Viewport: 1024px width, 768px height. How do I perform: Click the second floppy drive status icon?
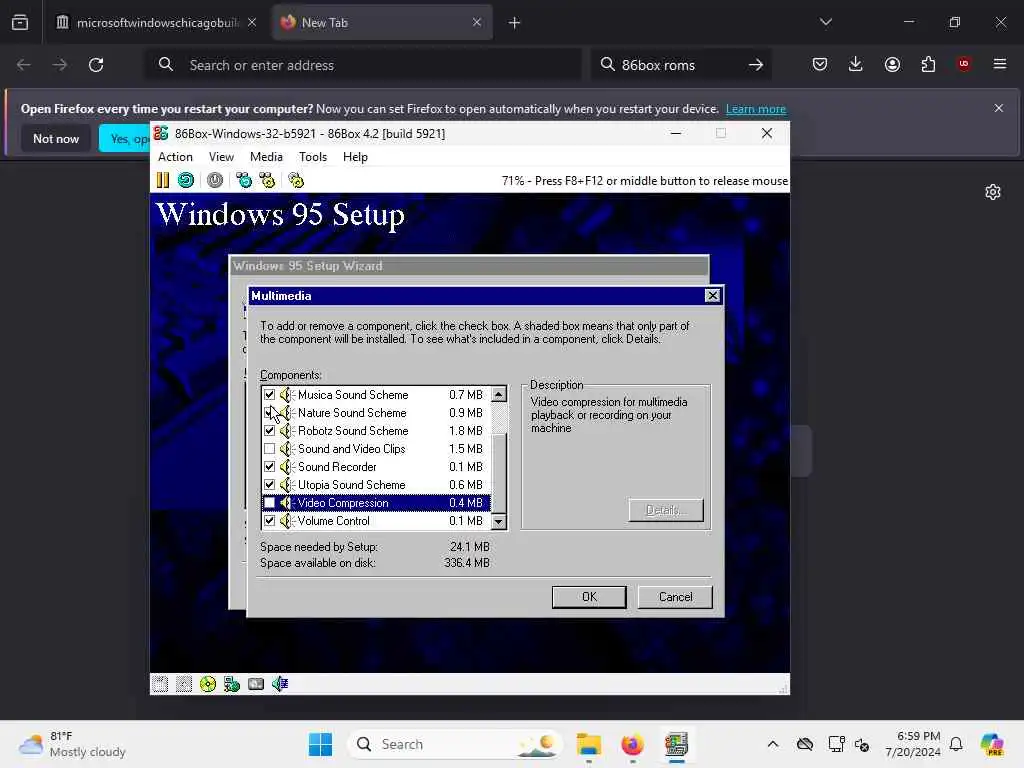(x=184, y=684)
